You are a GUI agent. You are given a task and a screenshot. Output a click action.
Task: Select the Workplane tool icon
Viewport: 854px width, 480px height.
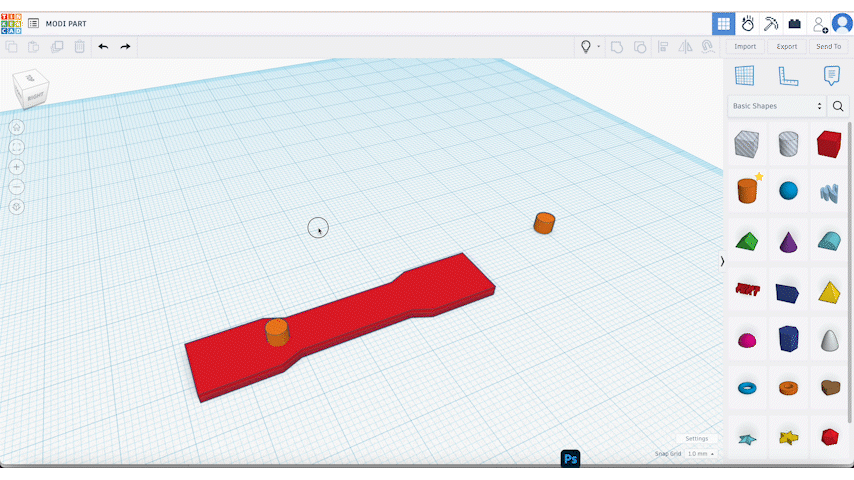tap(744, 76)
